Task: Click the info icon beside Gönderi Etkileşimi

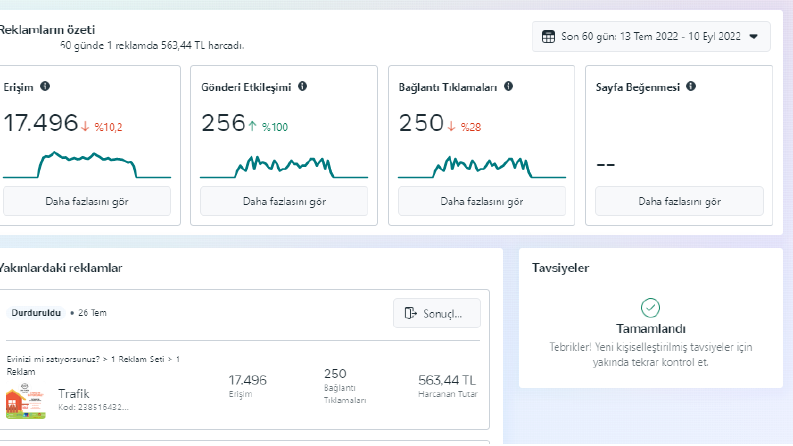Action: 302,86
